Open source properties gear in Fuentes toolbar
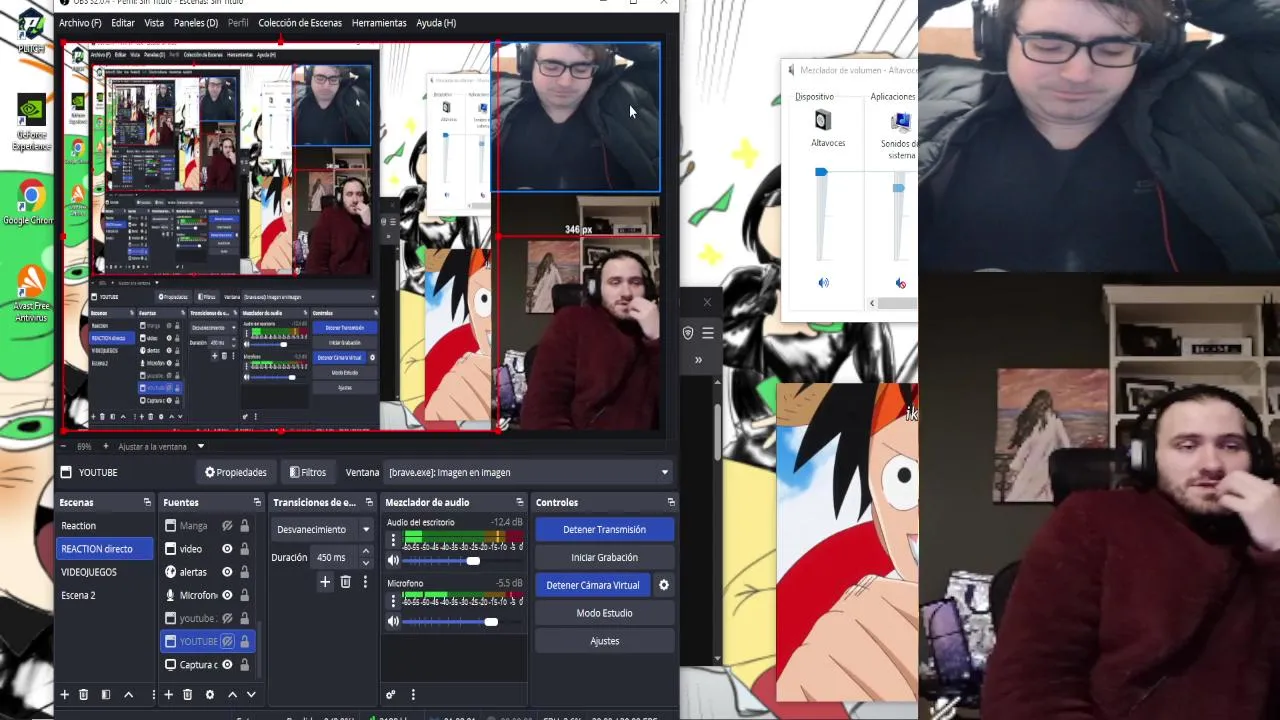The image size is (1280, 720). point(209,694)
